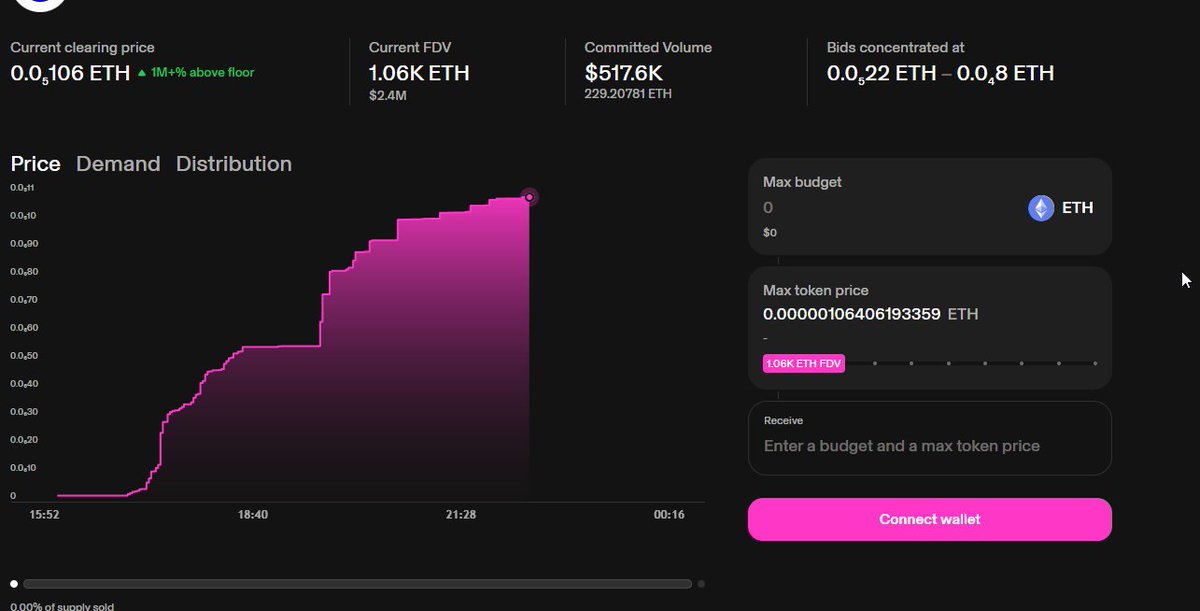Open the Distribution chart tab
1200x611 pixels.
(234, 164)
